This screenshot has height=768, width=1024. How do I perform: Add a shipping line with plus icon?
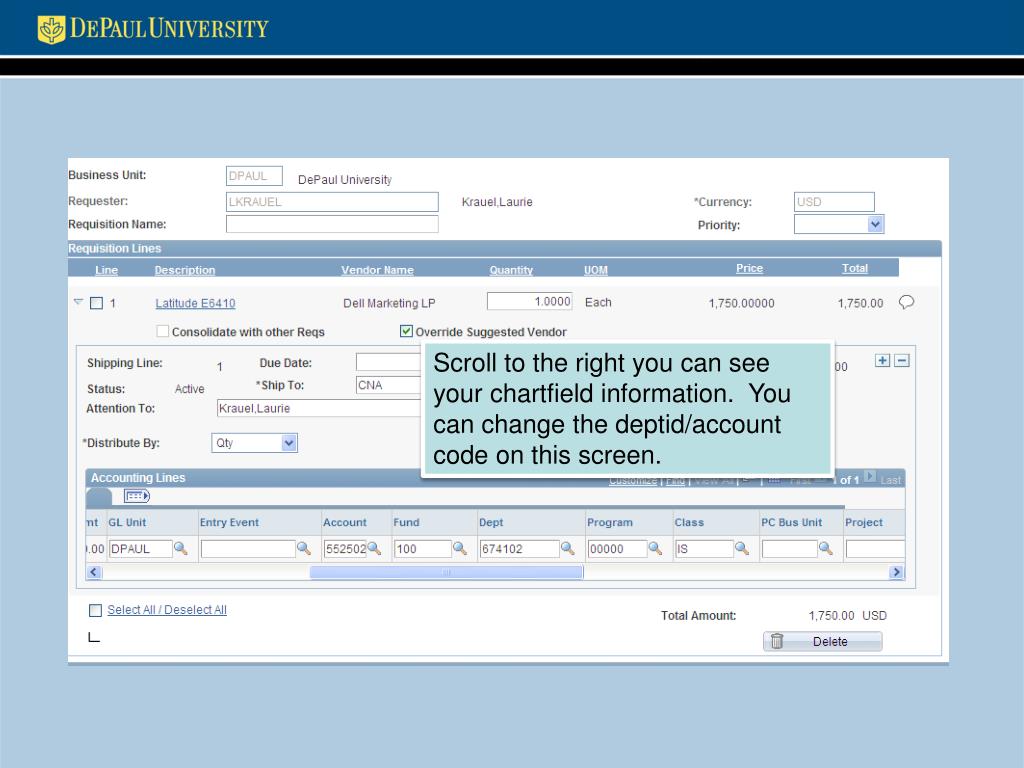tap(882, 360)
